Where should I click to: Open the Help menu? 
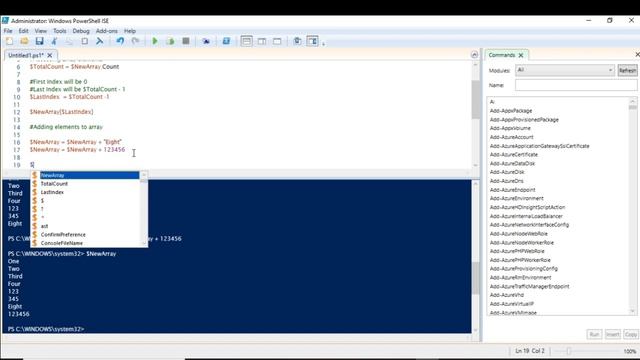130,31
